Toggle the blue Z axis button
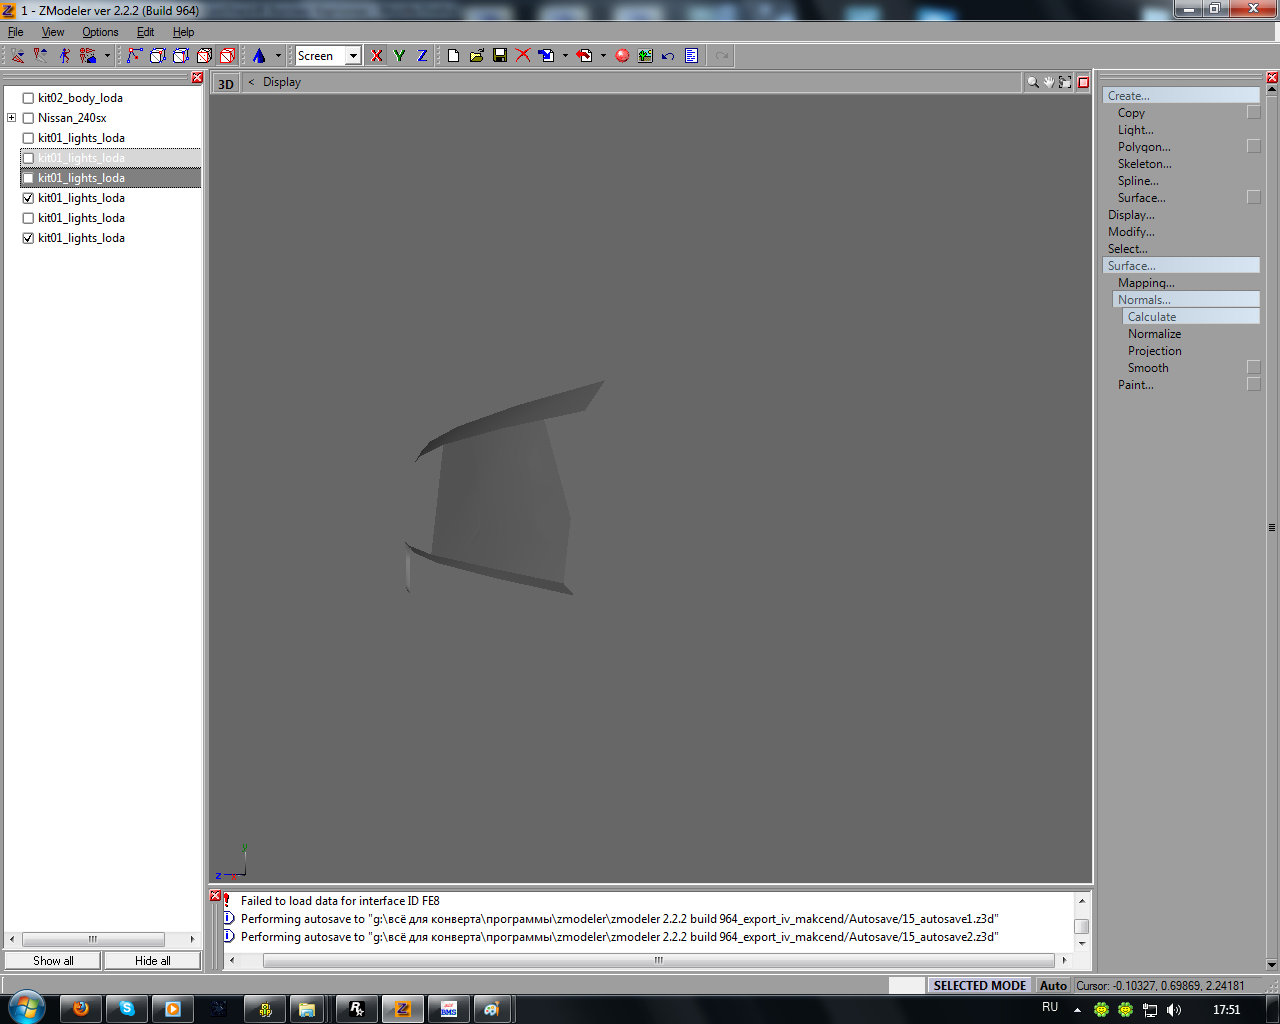 422,56
